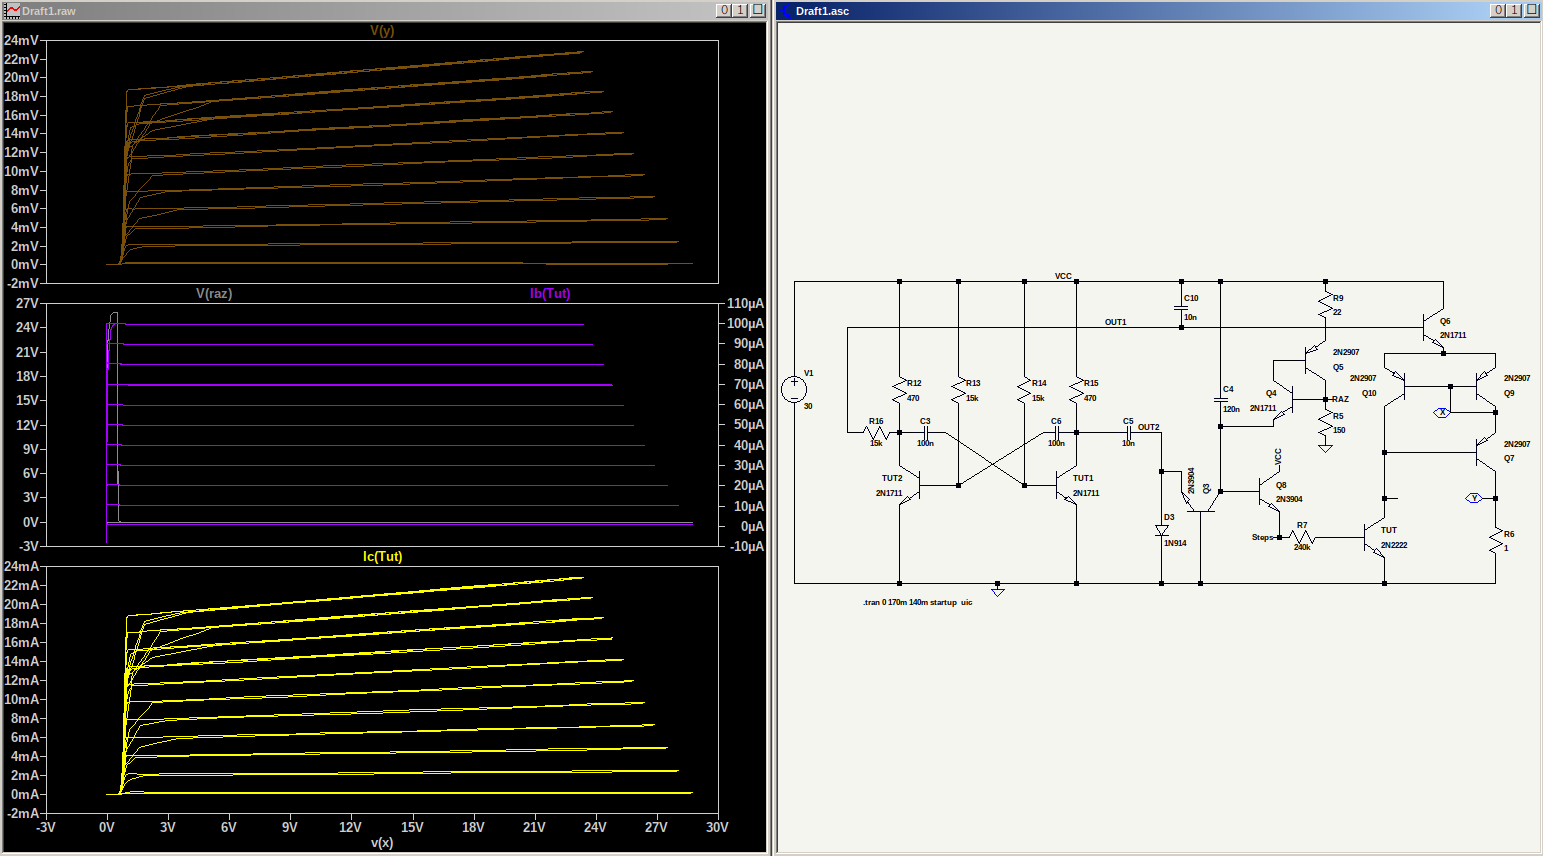This screenshot has width=1543, height=856.
Task: Click the Y port hexagon flag
Action: pyautogui.click(x=1474, y=498)
